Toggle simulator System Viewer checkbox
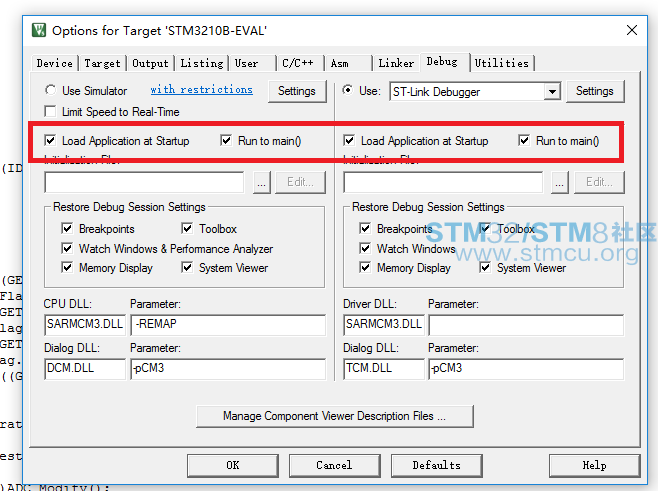Screen dimensions: 658x491 [x=187, y=267]
